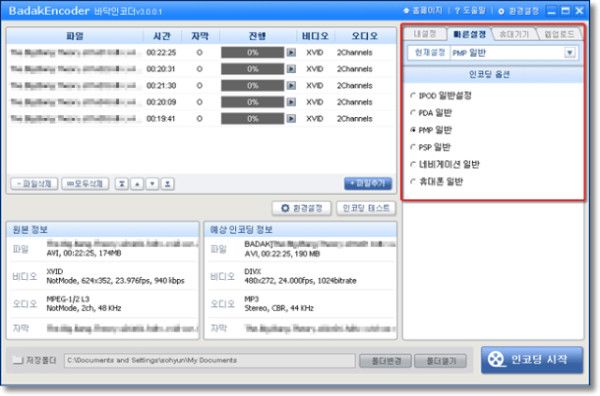Select PMP 일반 radio button

click(x=413, y=130)
